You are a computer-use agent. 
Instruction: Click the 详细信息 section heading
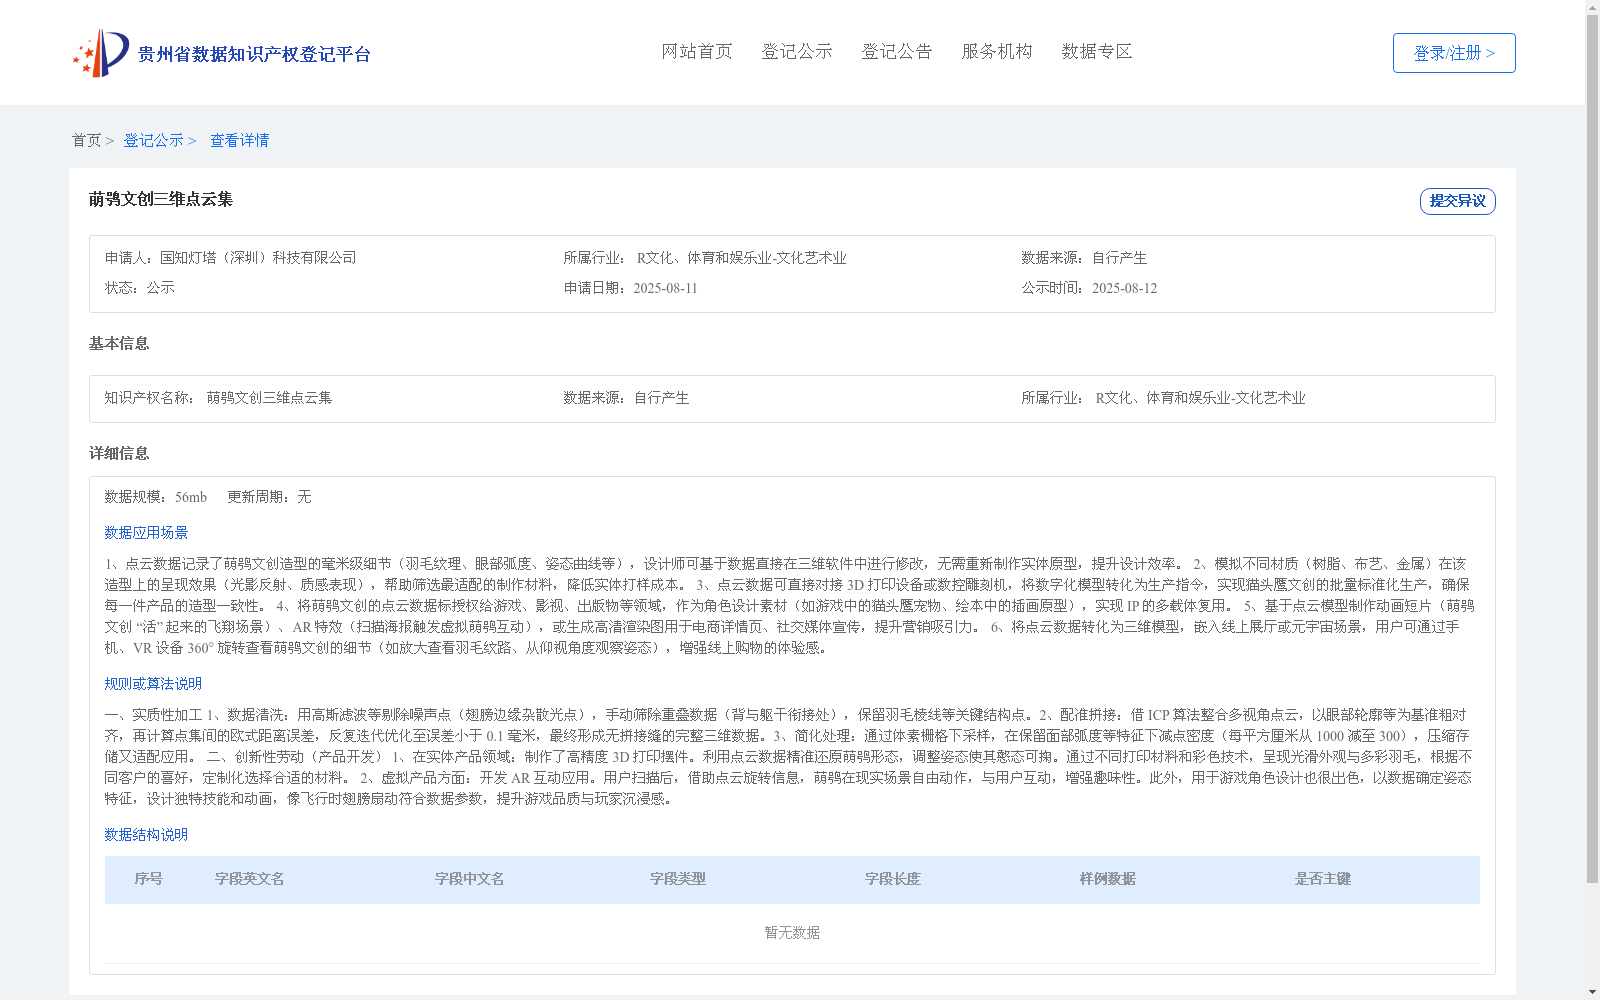pos(119,454)
